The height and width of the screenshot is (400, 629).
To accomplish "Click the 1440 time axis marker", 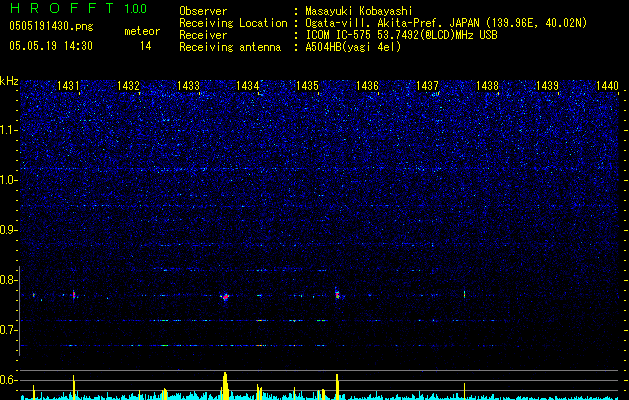I will pyautogui.click(x=607, y=85).
